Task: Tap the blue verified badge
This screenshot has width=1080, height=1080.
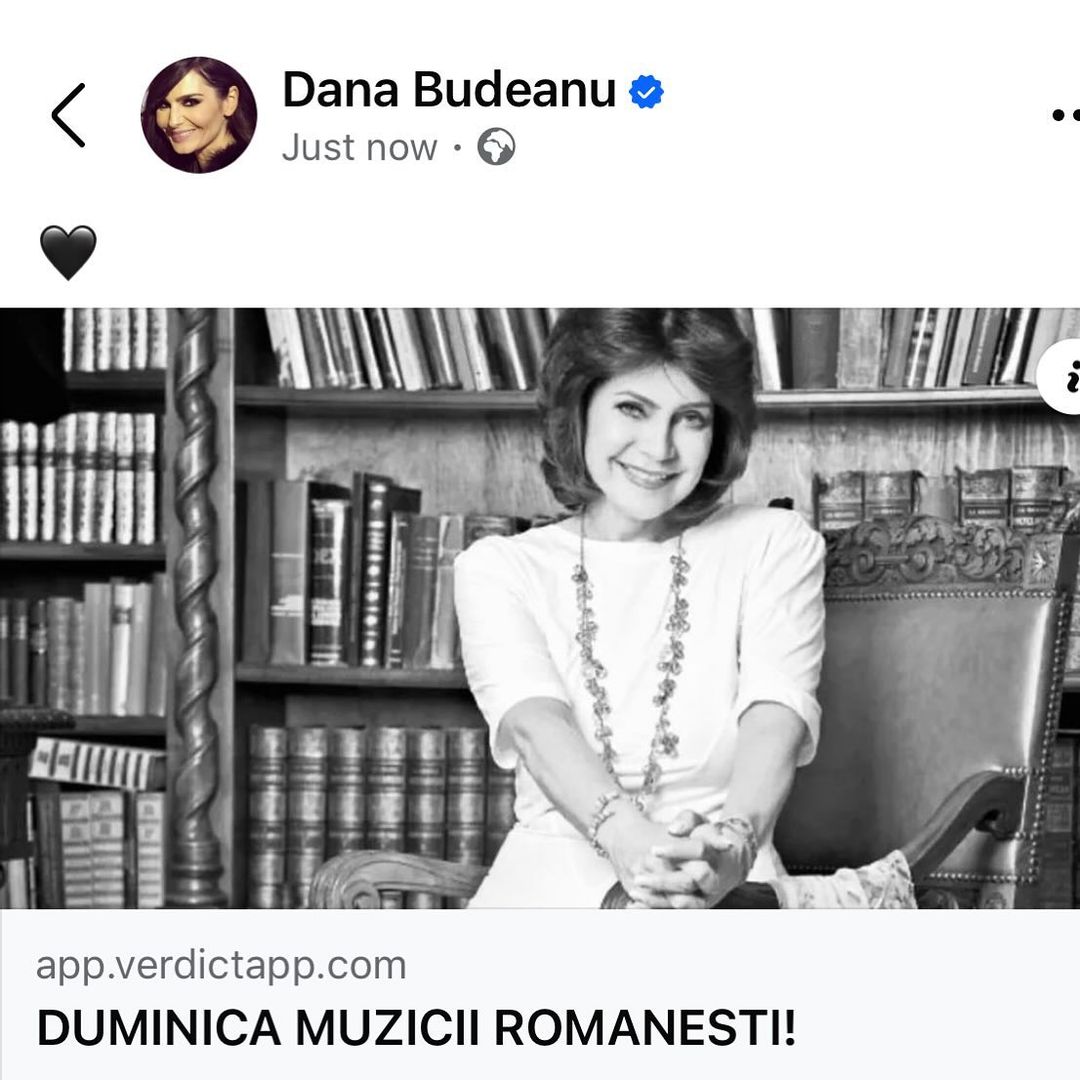Action: tap(646, 92)
